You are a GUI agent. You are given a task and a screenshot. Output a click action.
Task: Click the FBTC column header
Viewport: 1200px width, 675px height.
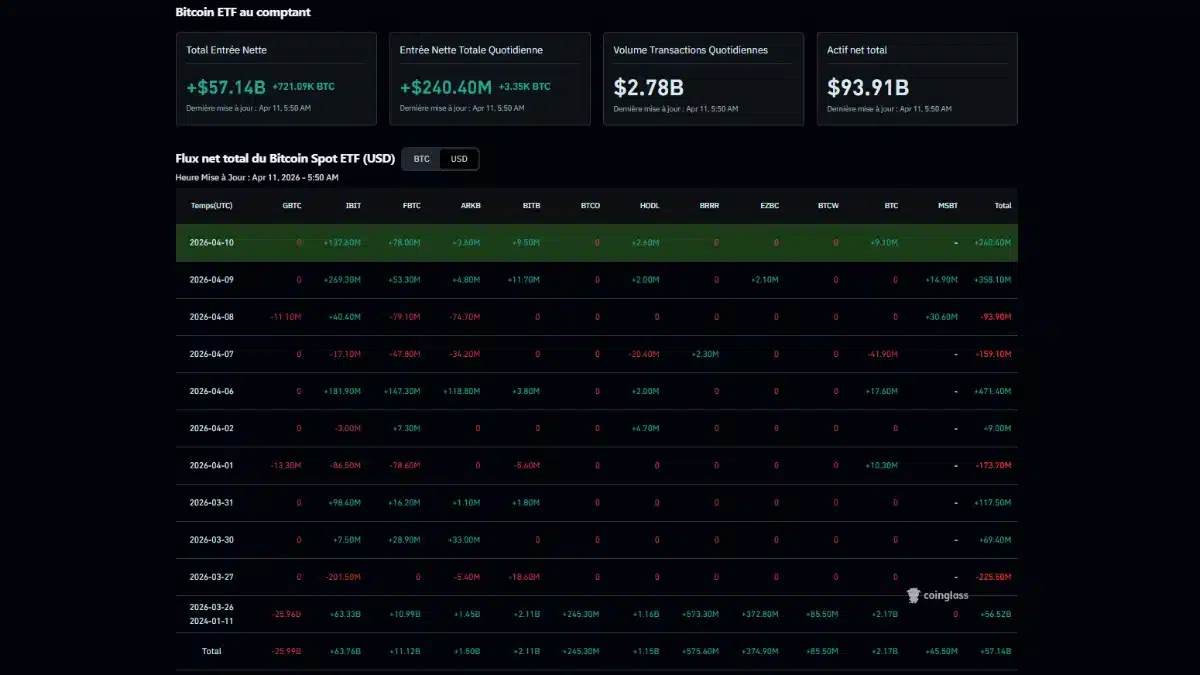tap(410, 205)
